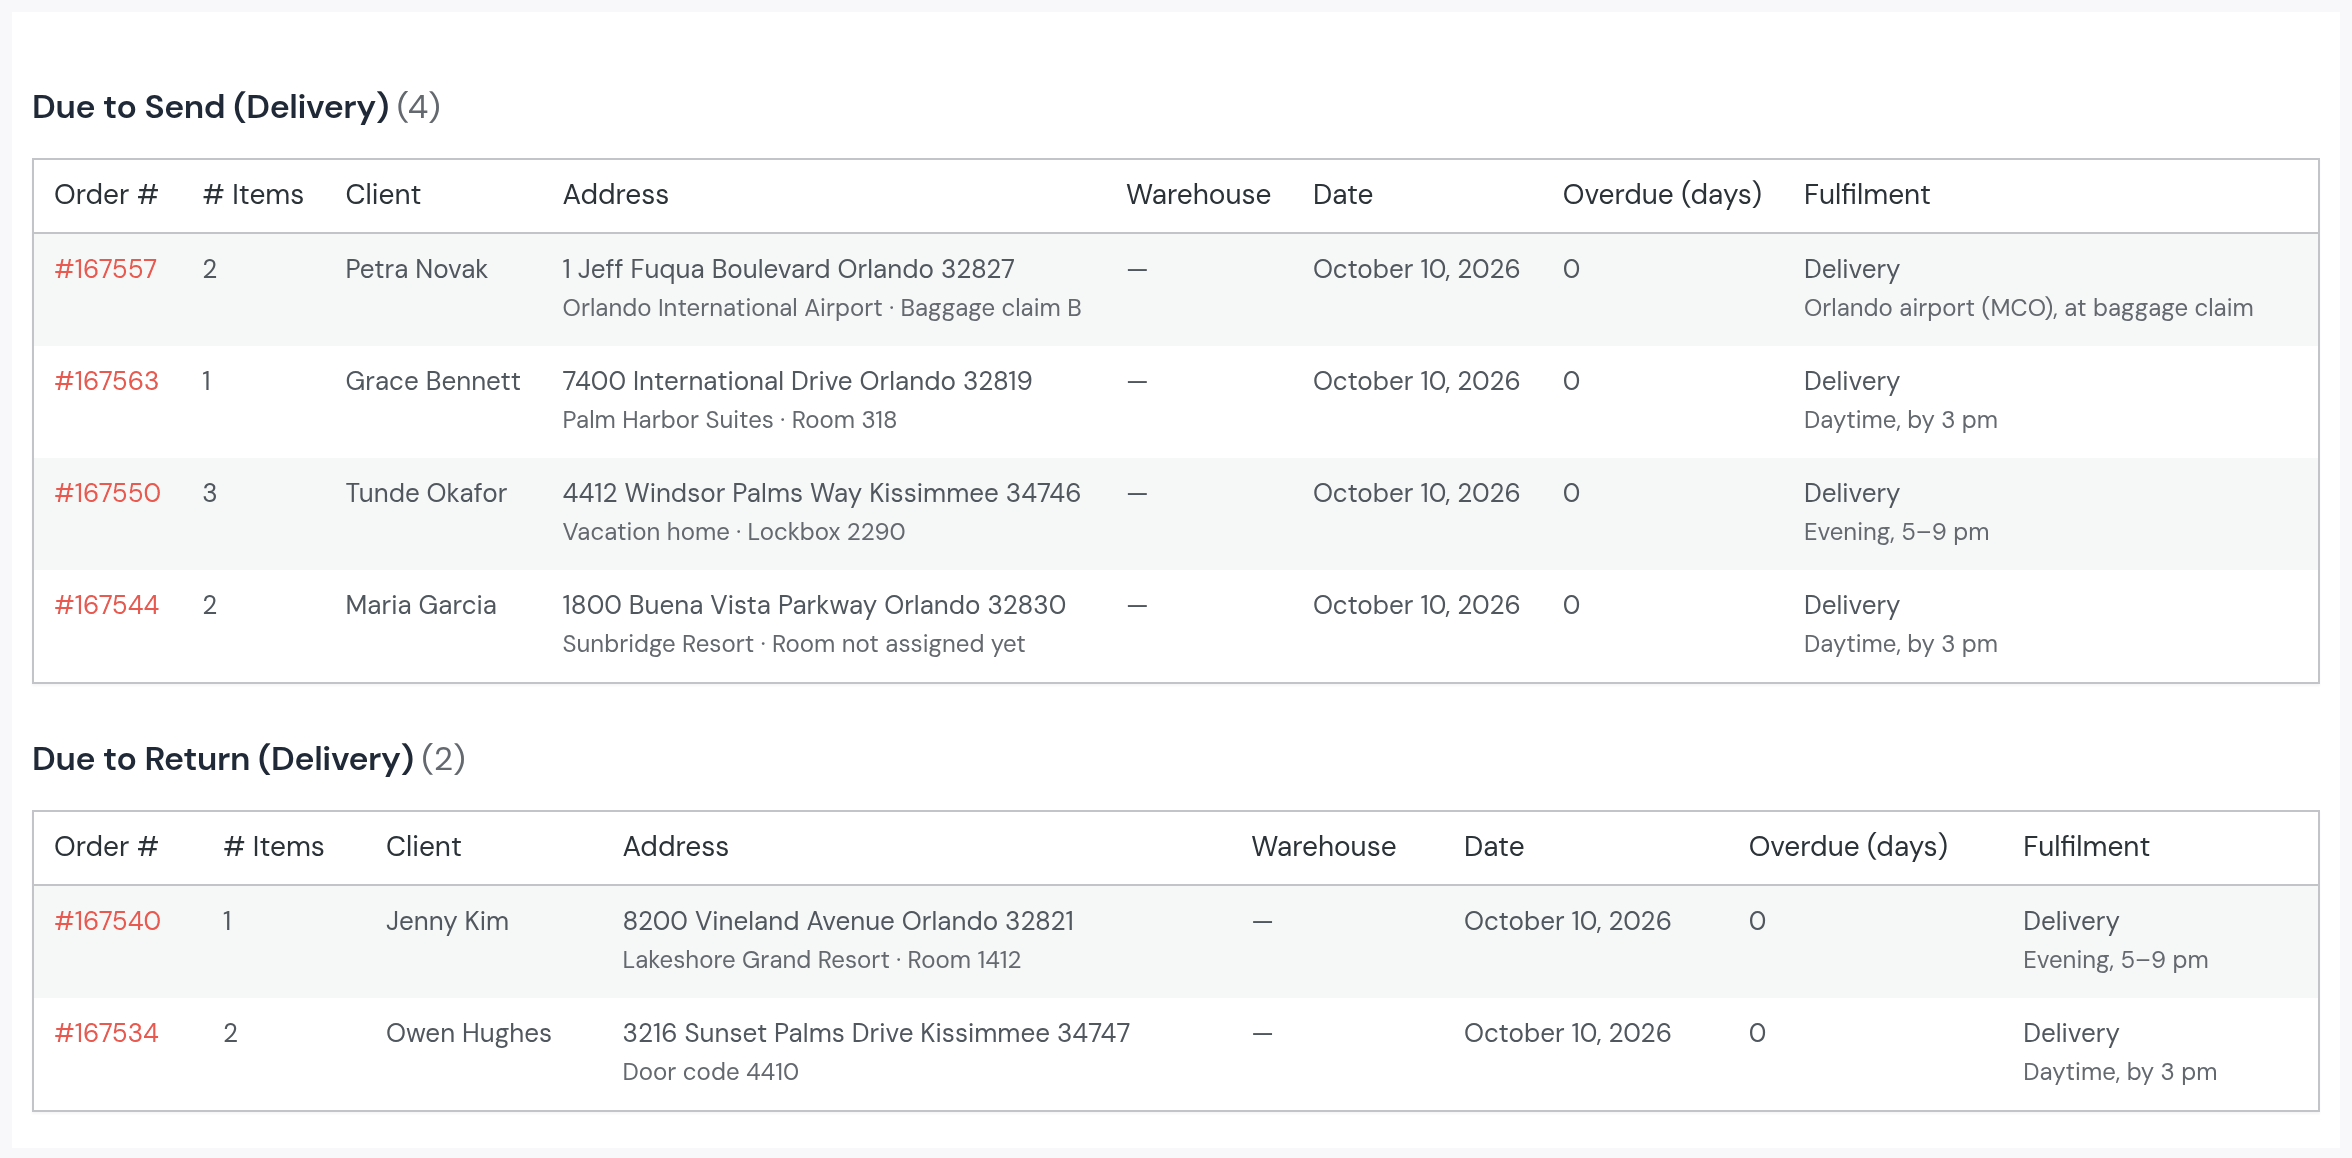2352x1158 pixels.
Task: Select client name Owen Hughes
Action: click(x=468, y=1033)
